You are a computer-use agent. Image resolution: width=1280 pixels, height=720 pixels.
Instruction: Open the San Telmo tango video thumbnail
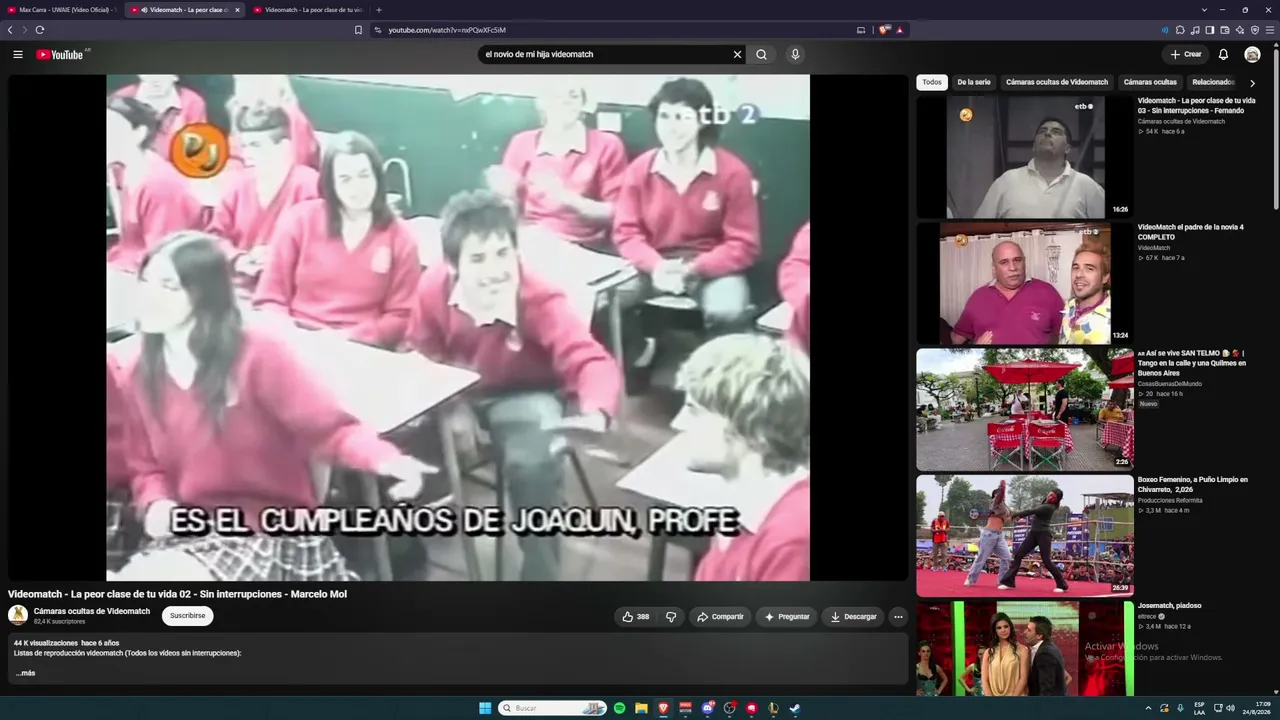(x=1025, y=409)
